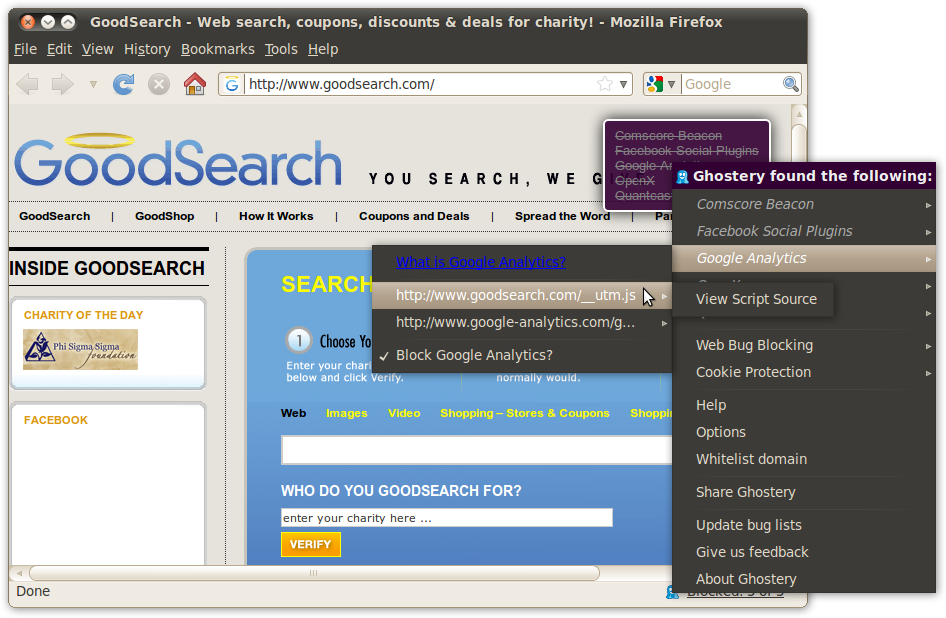
Task: Open the Help menu in the menu bar
Action: (323, 49)
